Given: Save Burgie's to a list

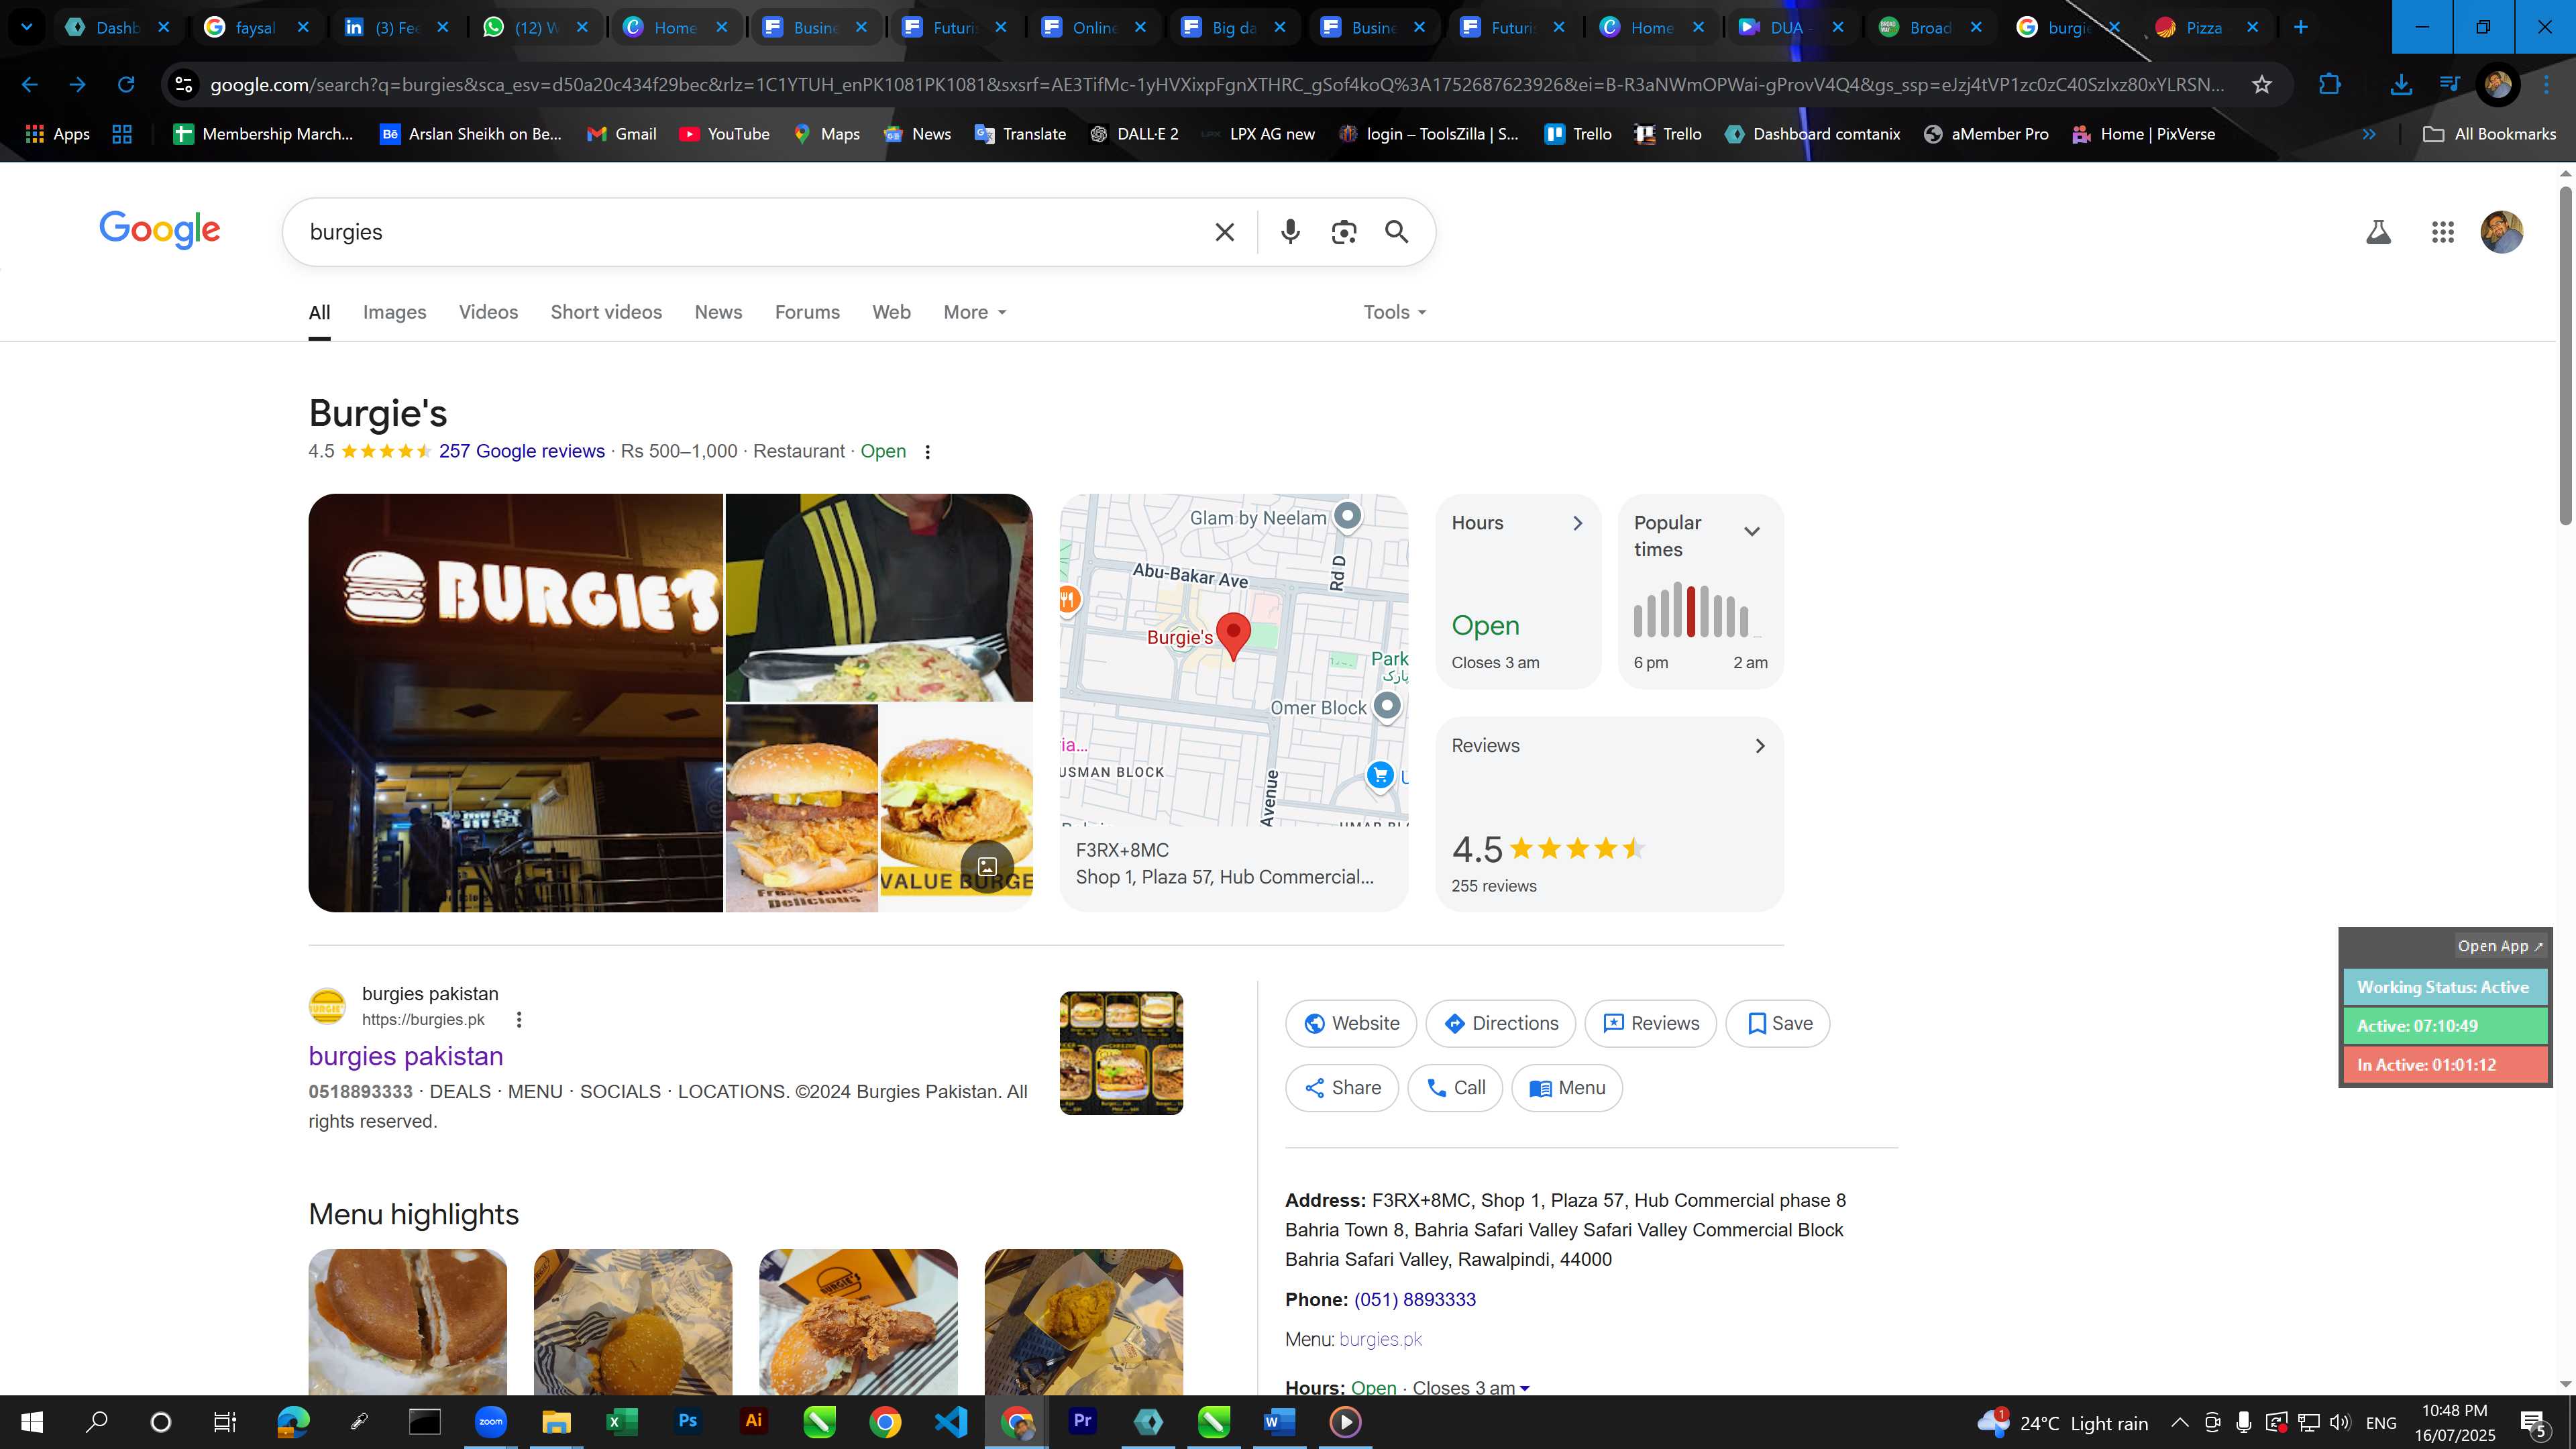Looking at the screenshot, I should pos(1778,1023).
